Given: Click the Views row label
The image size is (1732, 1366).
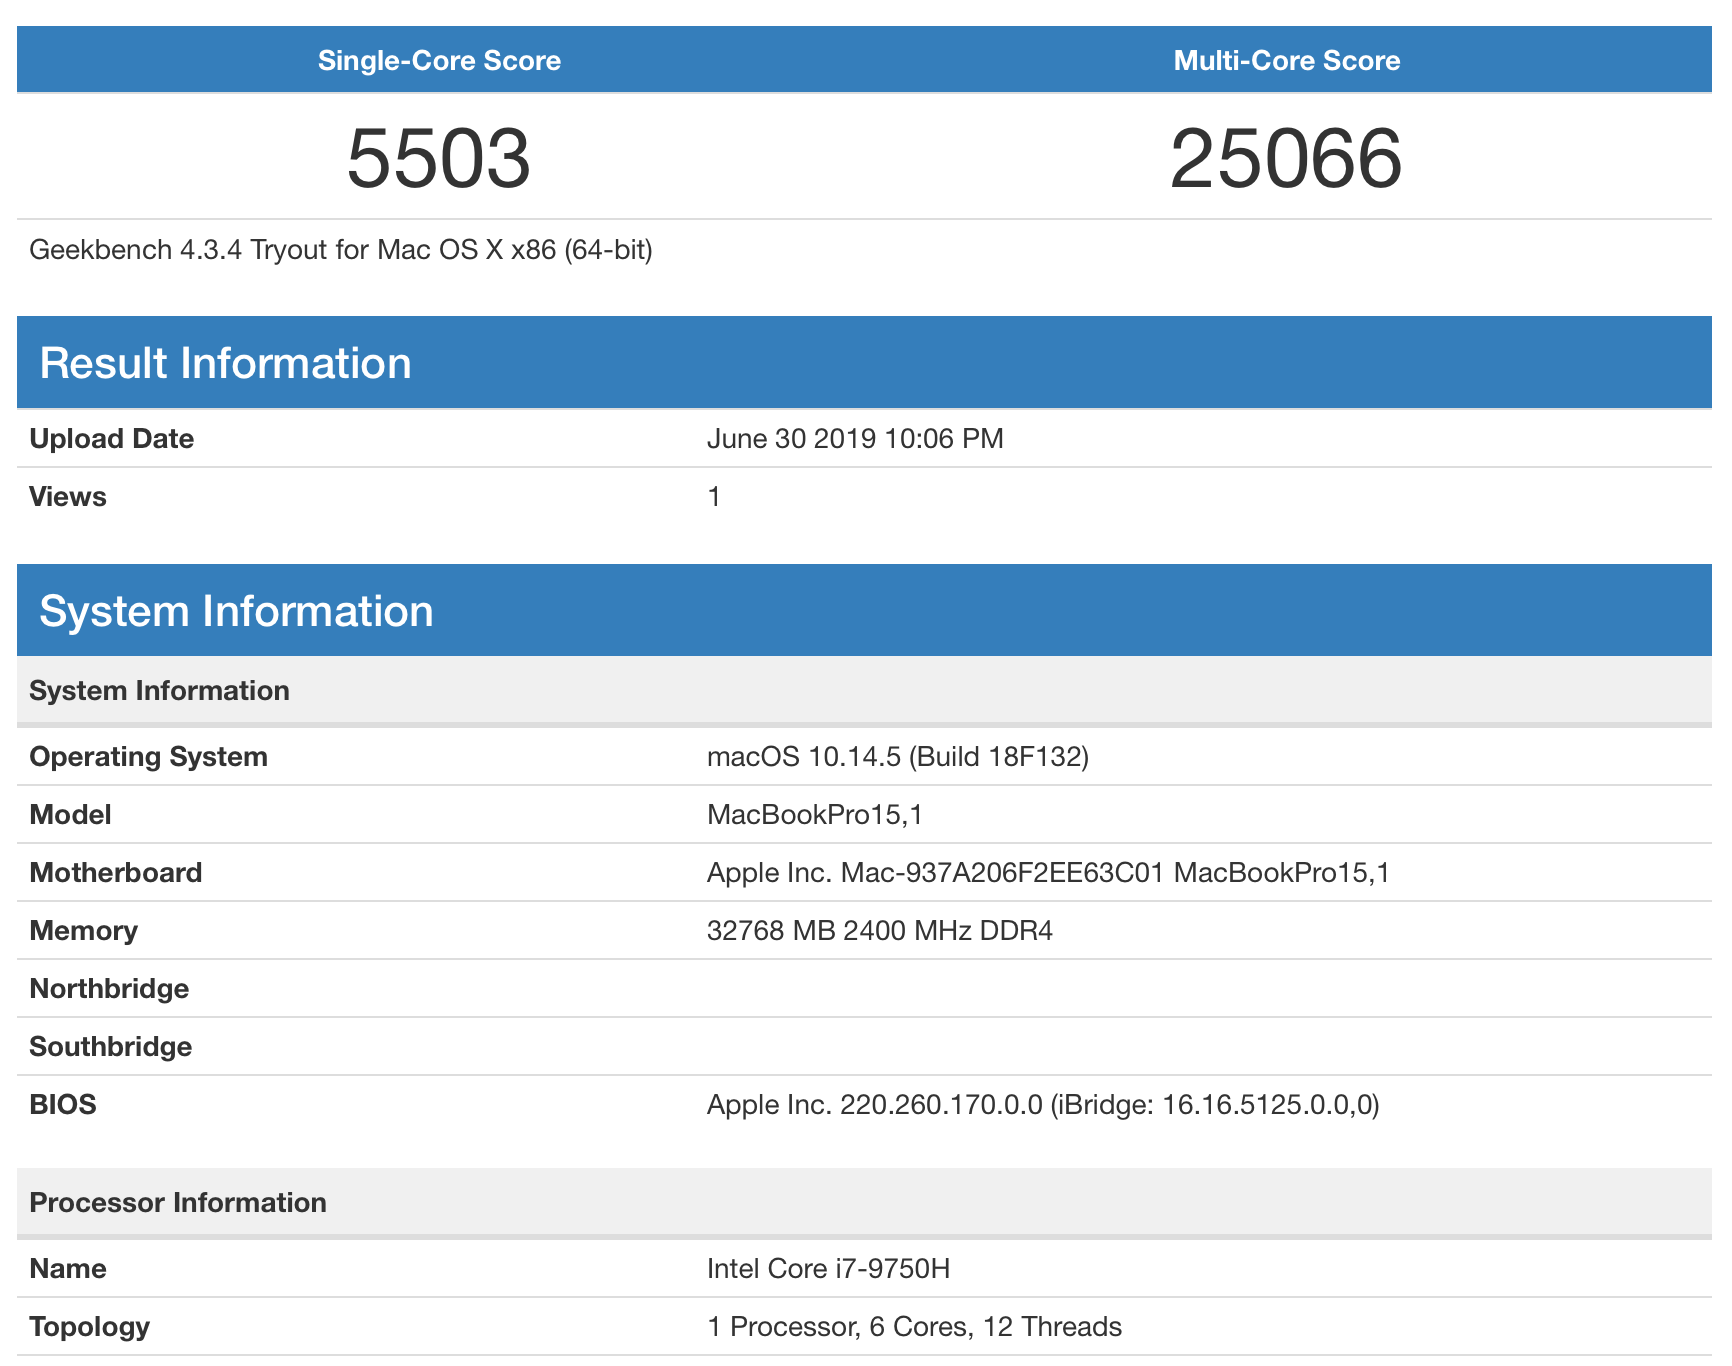Looking at the screenshot, I should 68,497.
